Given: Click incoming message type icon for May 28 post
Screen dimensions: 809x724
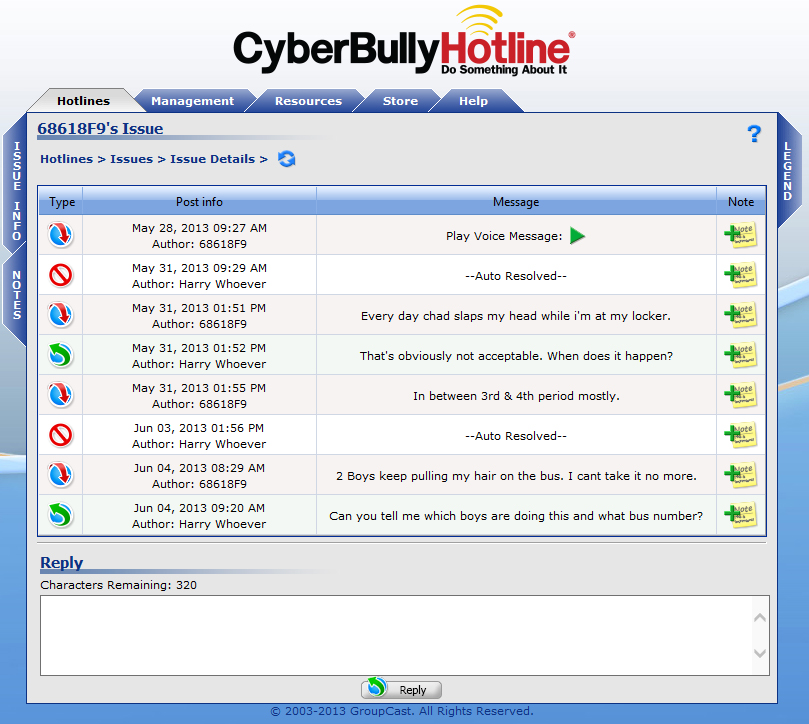Looking at the screenshot, I should point(60,235).
